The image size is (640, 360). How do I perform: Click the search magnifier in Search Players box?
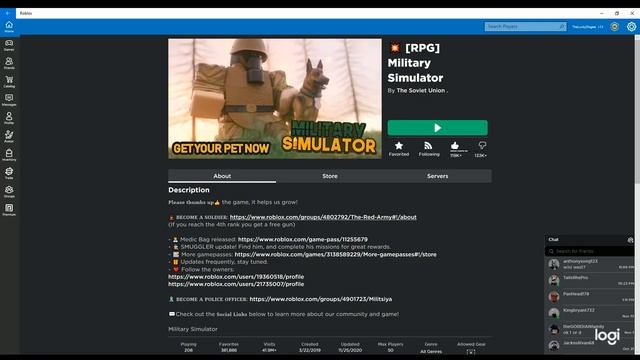coord(562,27)
